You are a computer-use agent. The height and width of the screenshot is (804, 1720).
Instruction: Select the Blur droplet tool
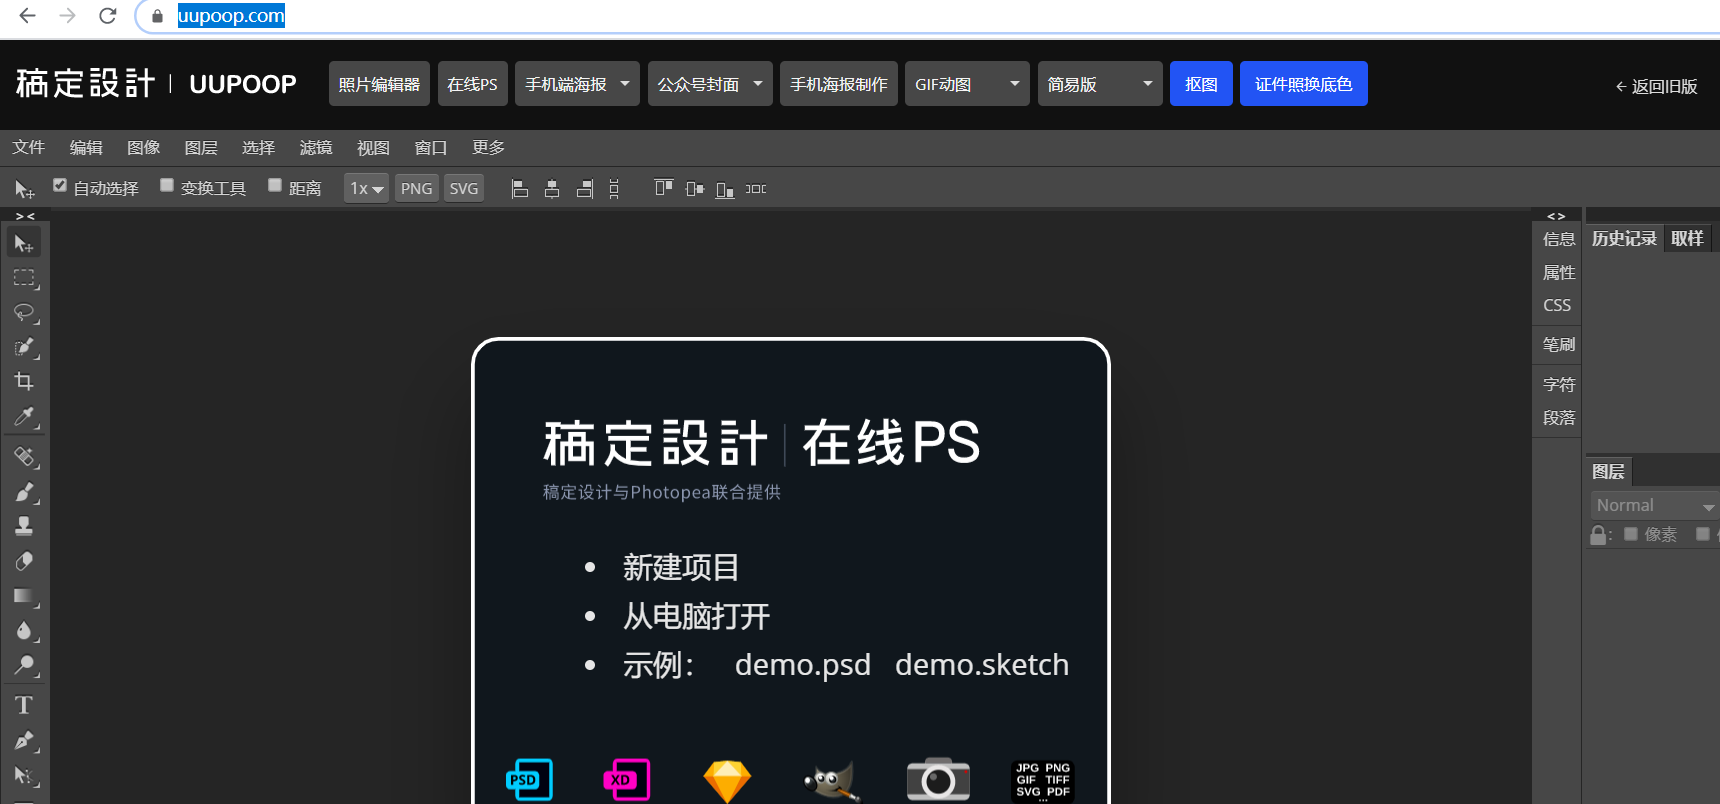(24, 630)
